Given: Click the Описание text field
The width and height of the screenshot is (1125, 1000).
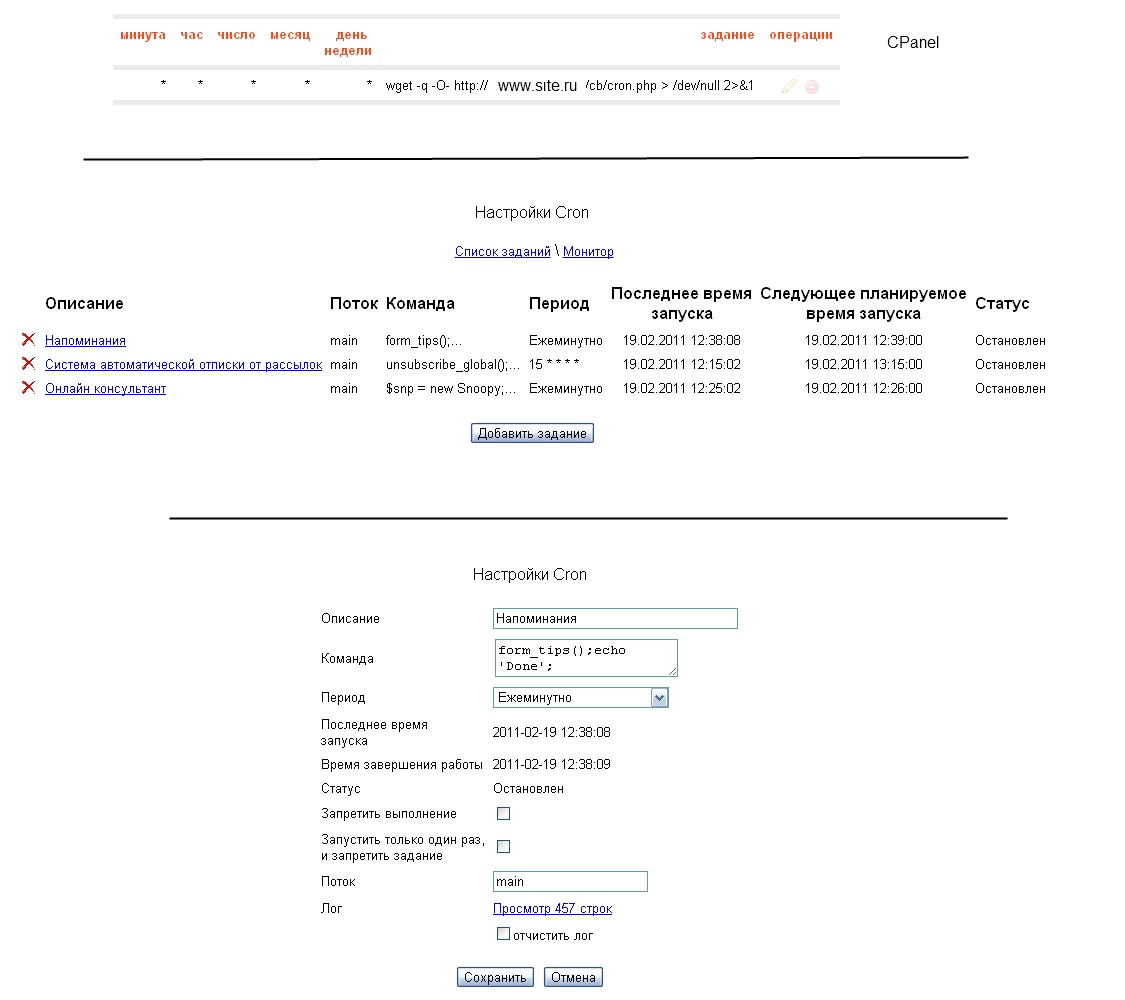Looking at the screenshot, I should coord(614,619).
